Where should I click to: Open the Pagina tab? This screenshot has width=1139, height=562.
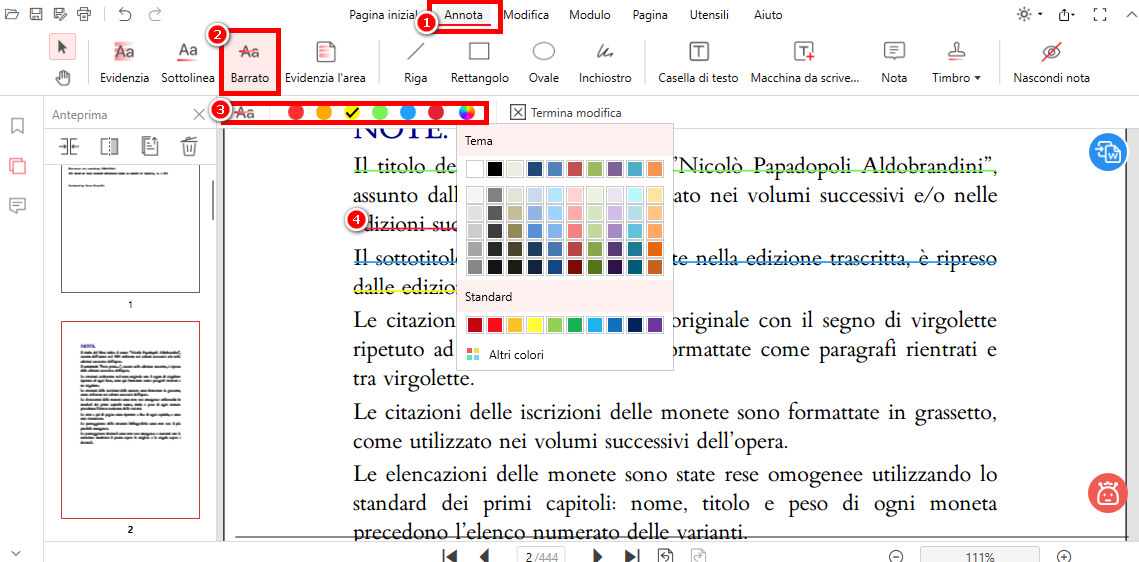coord(649,15)
